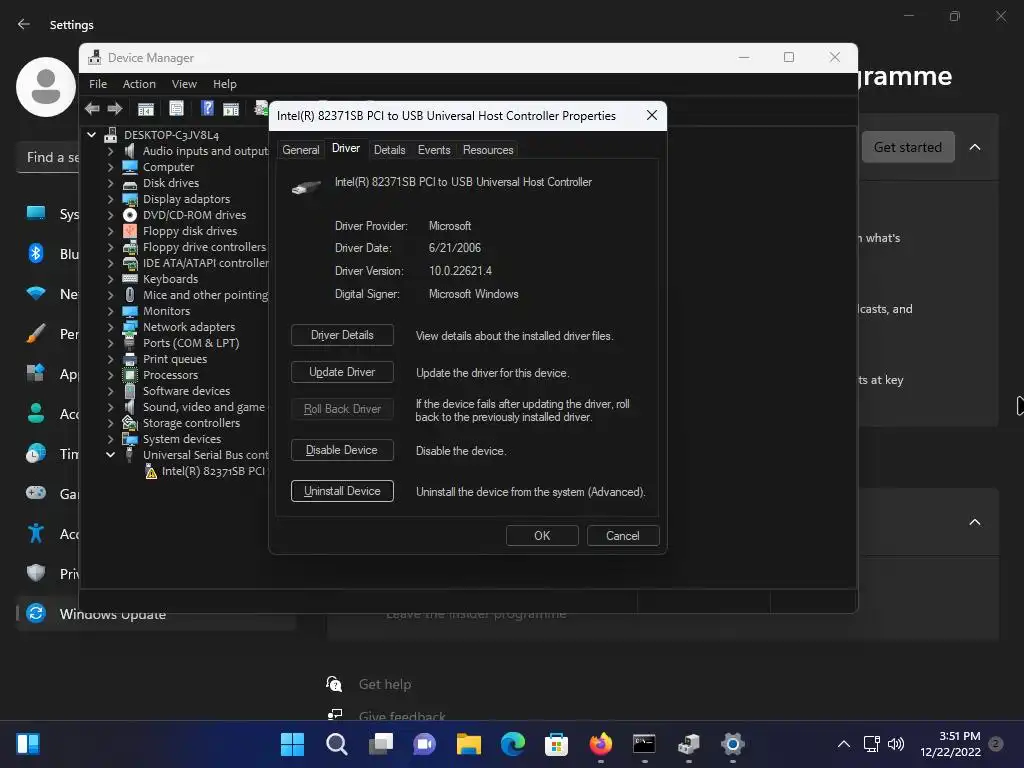Viewport: 1024px width, 768px height.
Task: Expand the Disk drives node
Action: 110,183
